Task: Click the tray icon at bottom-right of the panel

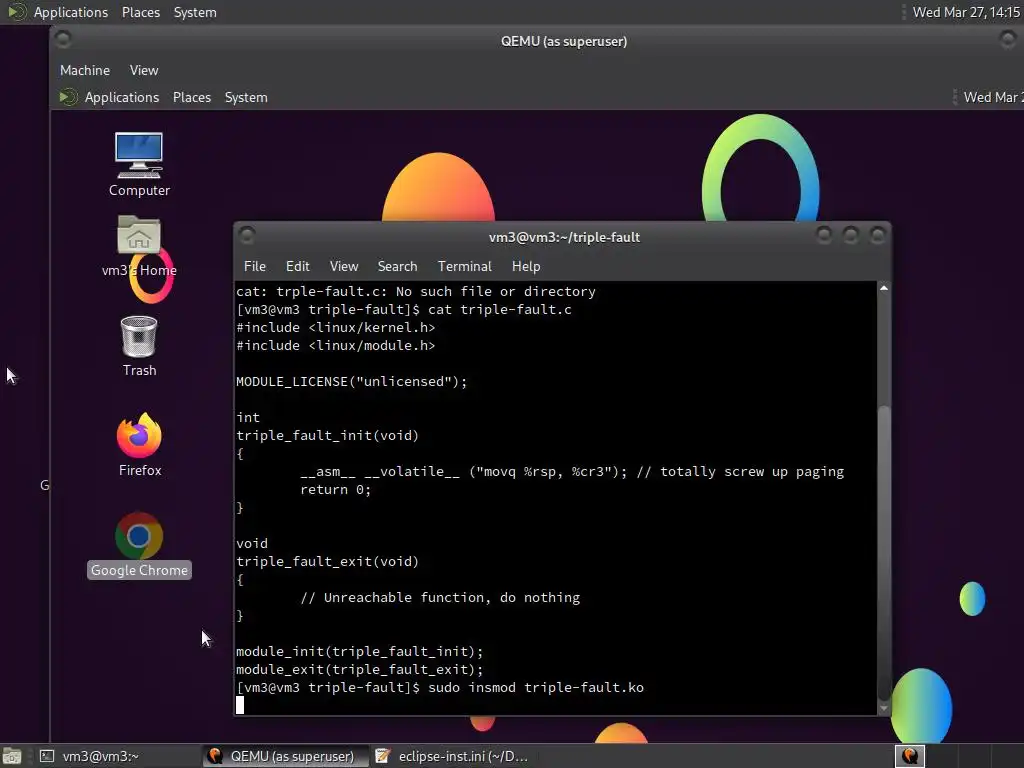Action: tap(909, 756)
